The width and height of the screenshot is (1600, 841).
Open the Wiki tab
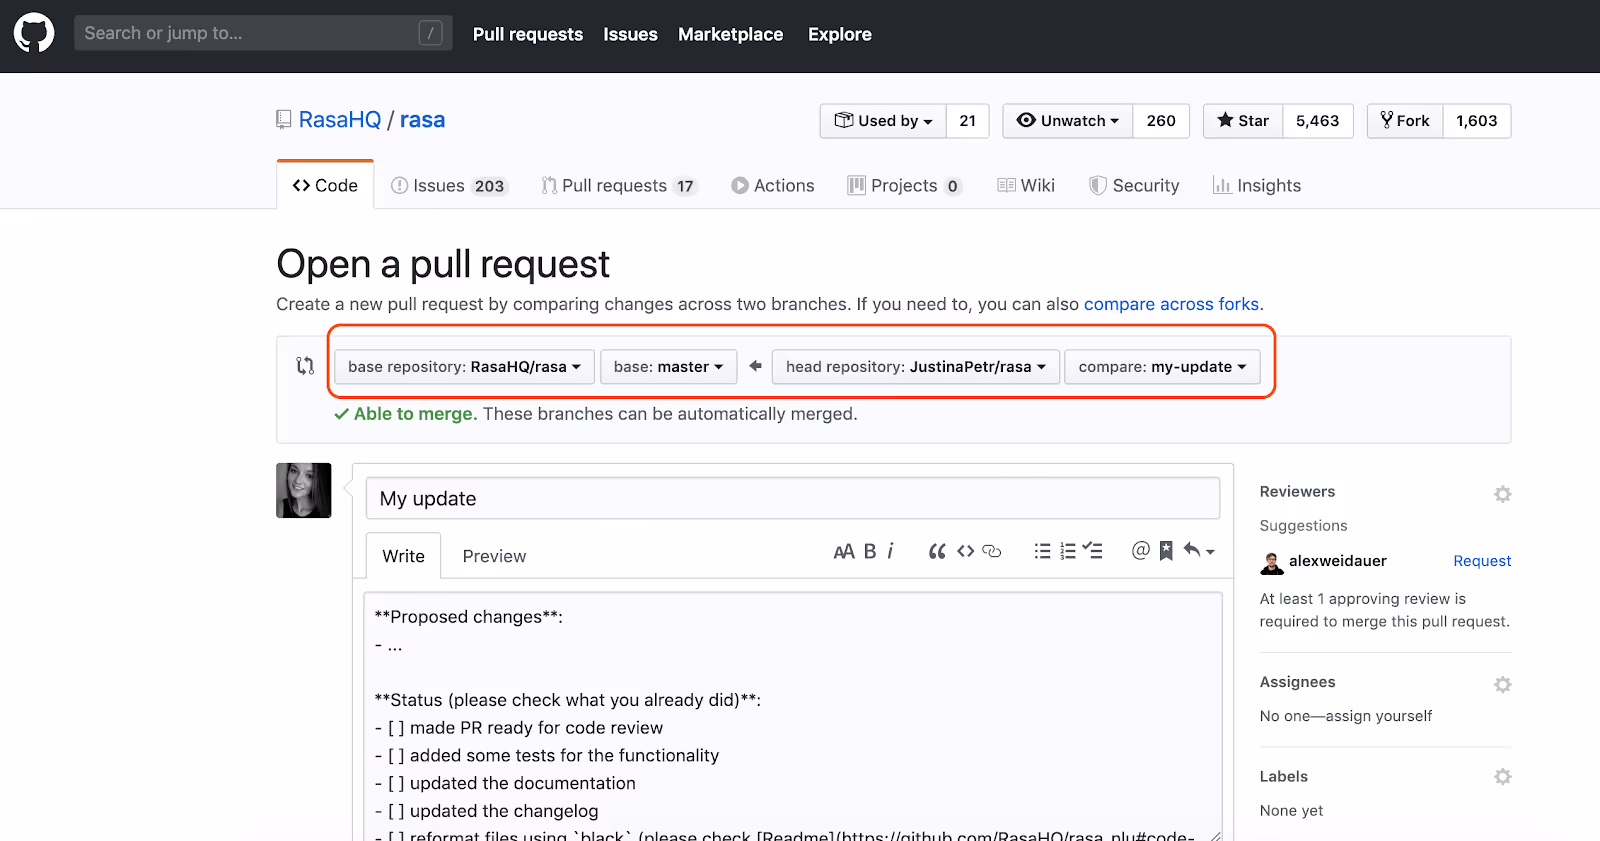point(1026,186)
